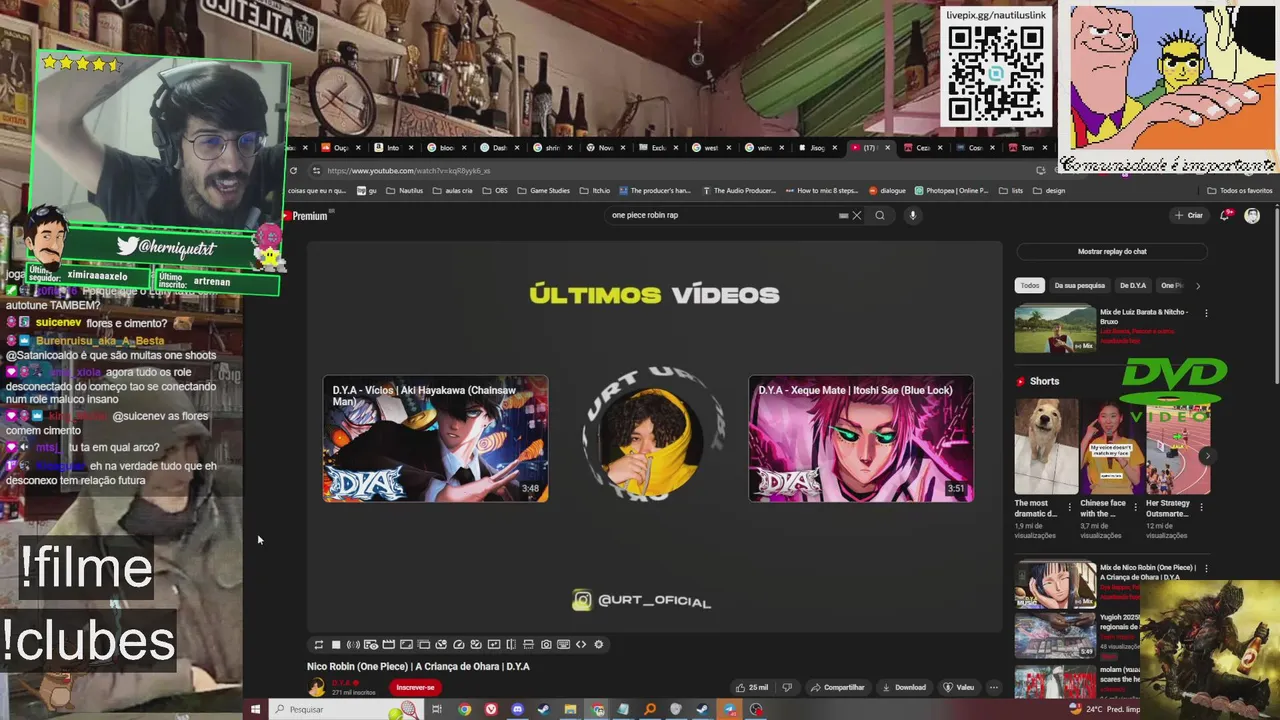Click the stop square in player toolbar
Viewport: 1280px width, 720px height.
click(x=336, y=645)
